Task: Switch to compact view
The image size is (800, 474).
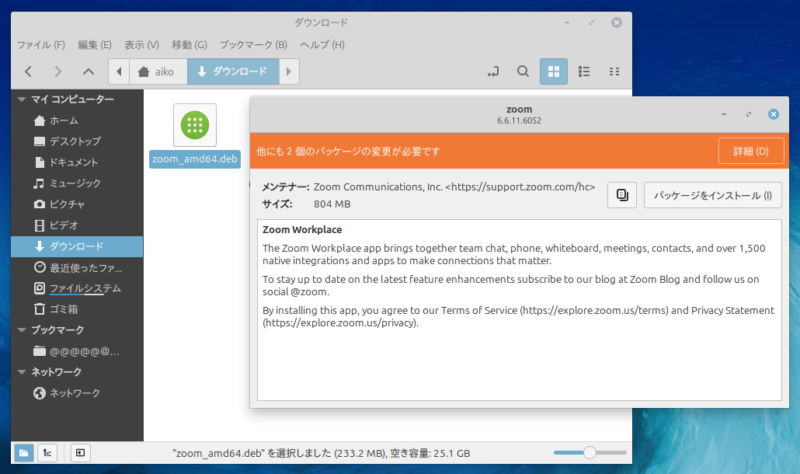Action: 615,72
